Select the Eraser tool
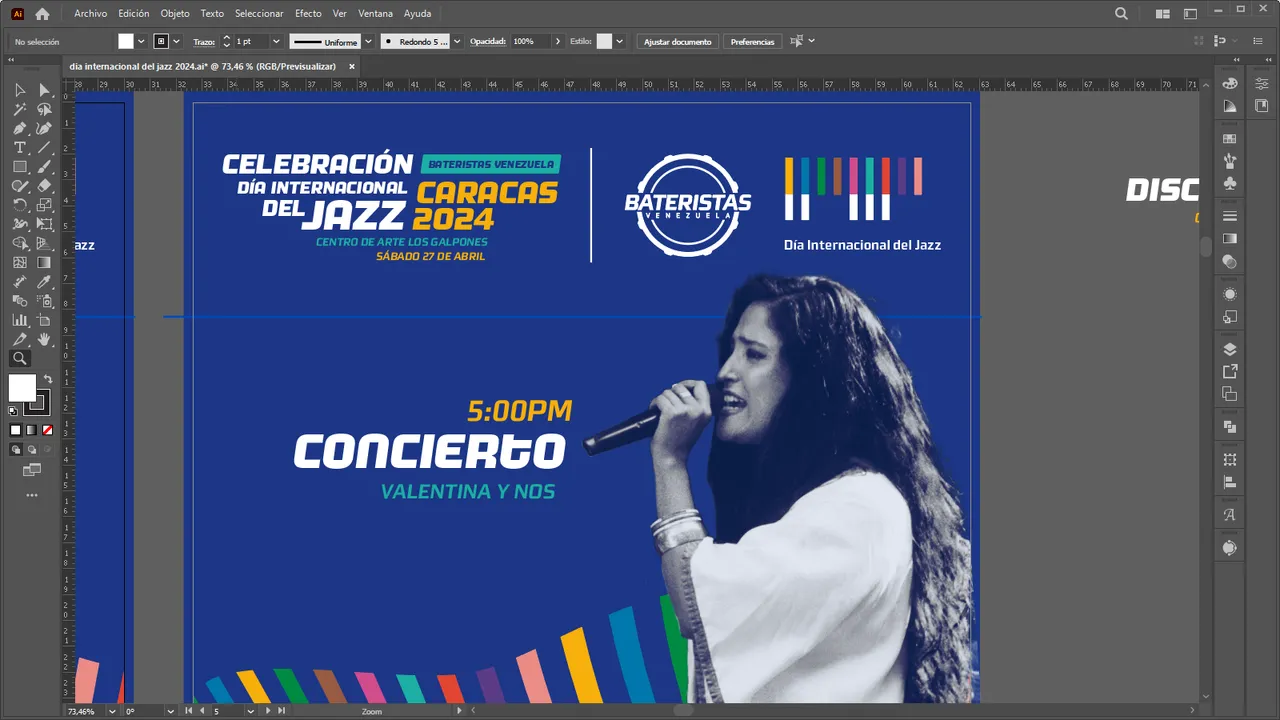The width and height of the screenshot is (1280, 720). (x=44, y=186)
